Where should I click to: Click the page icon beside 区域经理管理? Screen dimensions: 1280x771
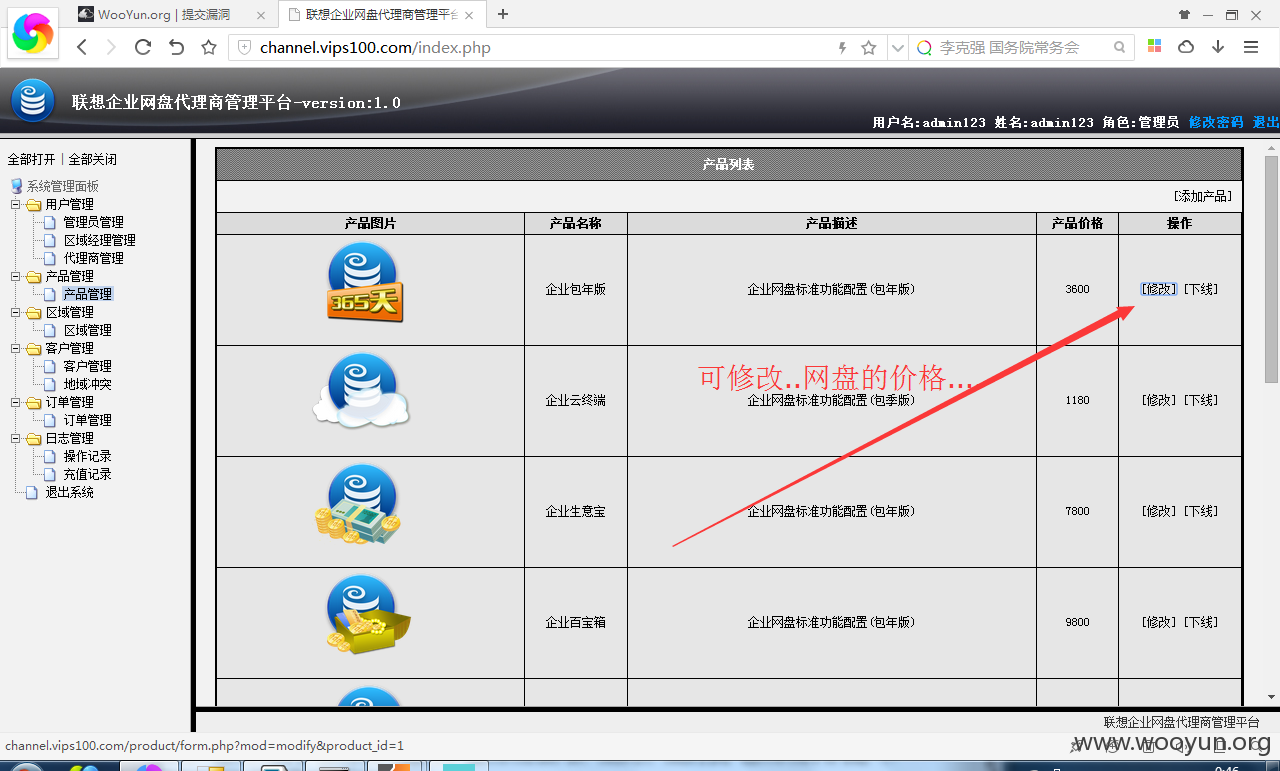pyautogui.click(x=50, y=240)
